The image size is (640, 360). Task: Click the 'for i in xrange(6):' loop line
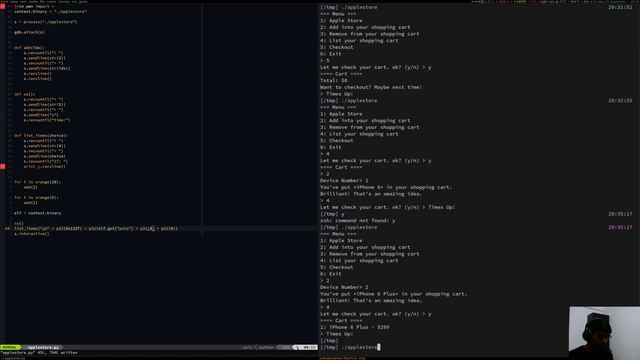[36, 198]
